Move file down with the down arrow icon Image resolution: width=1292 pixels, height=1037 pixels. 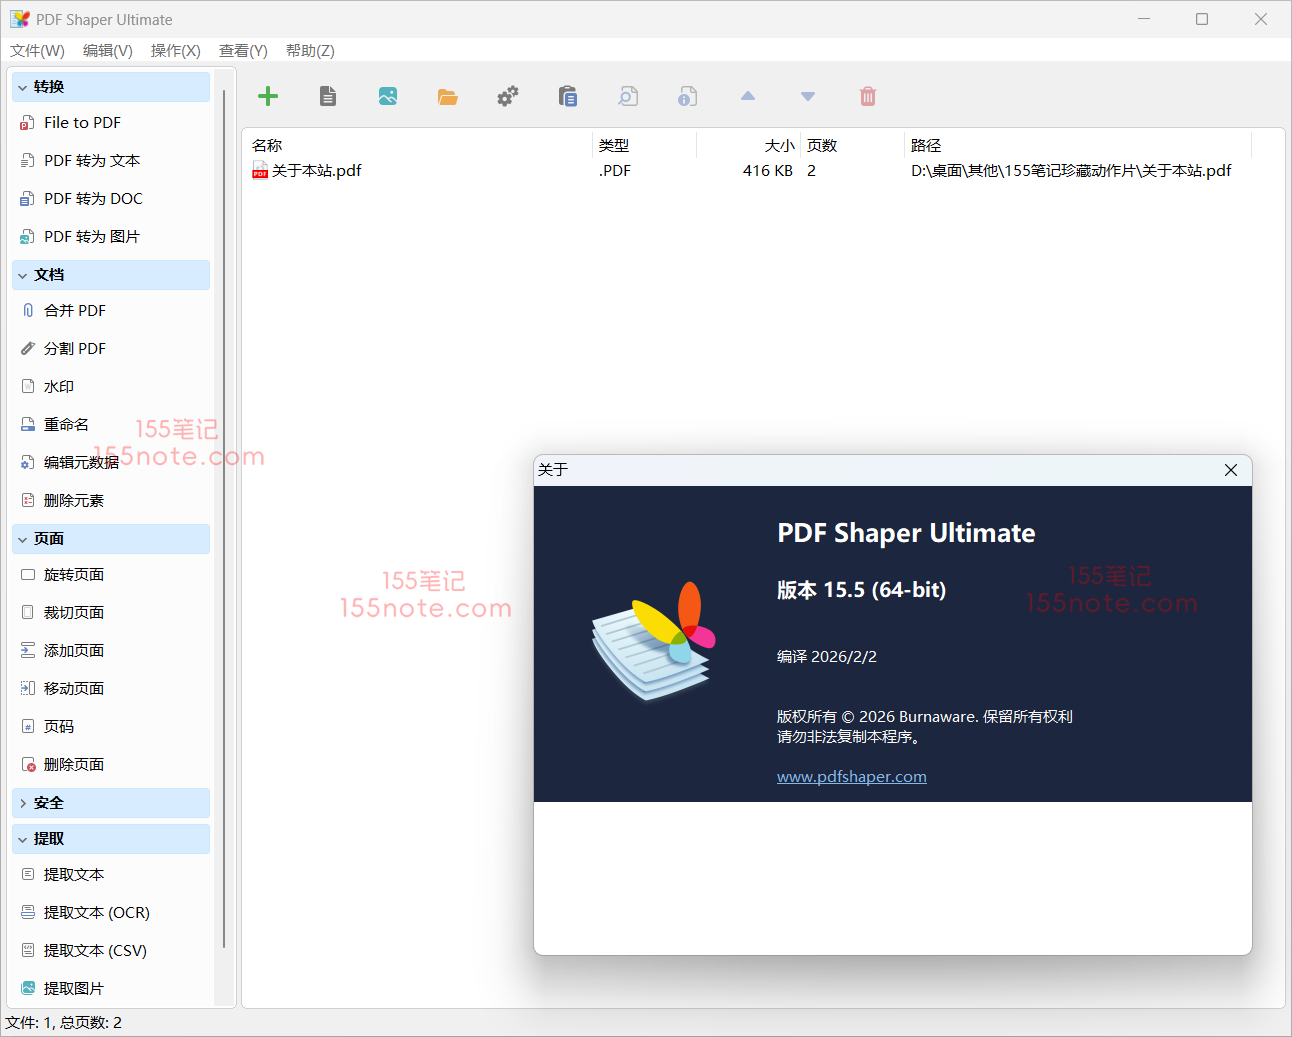pyautogui.click(x=808, y=96)
